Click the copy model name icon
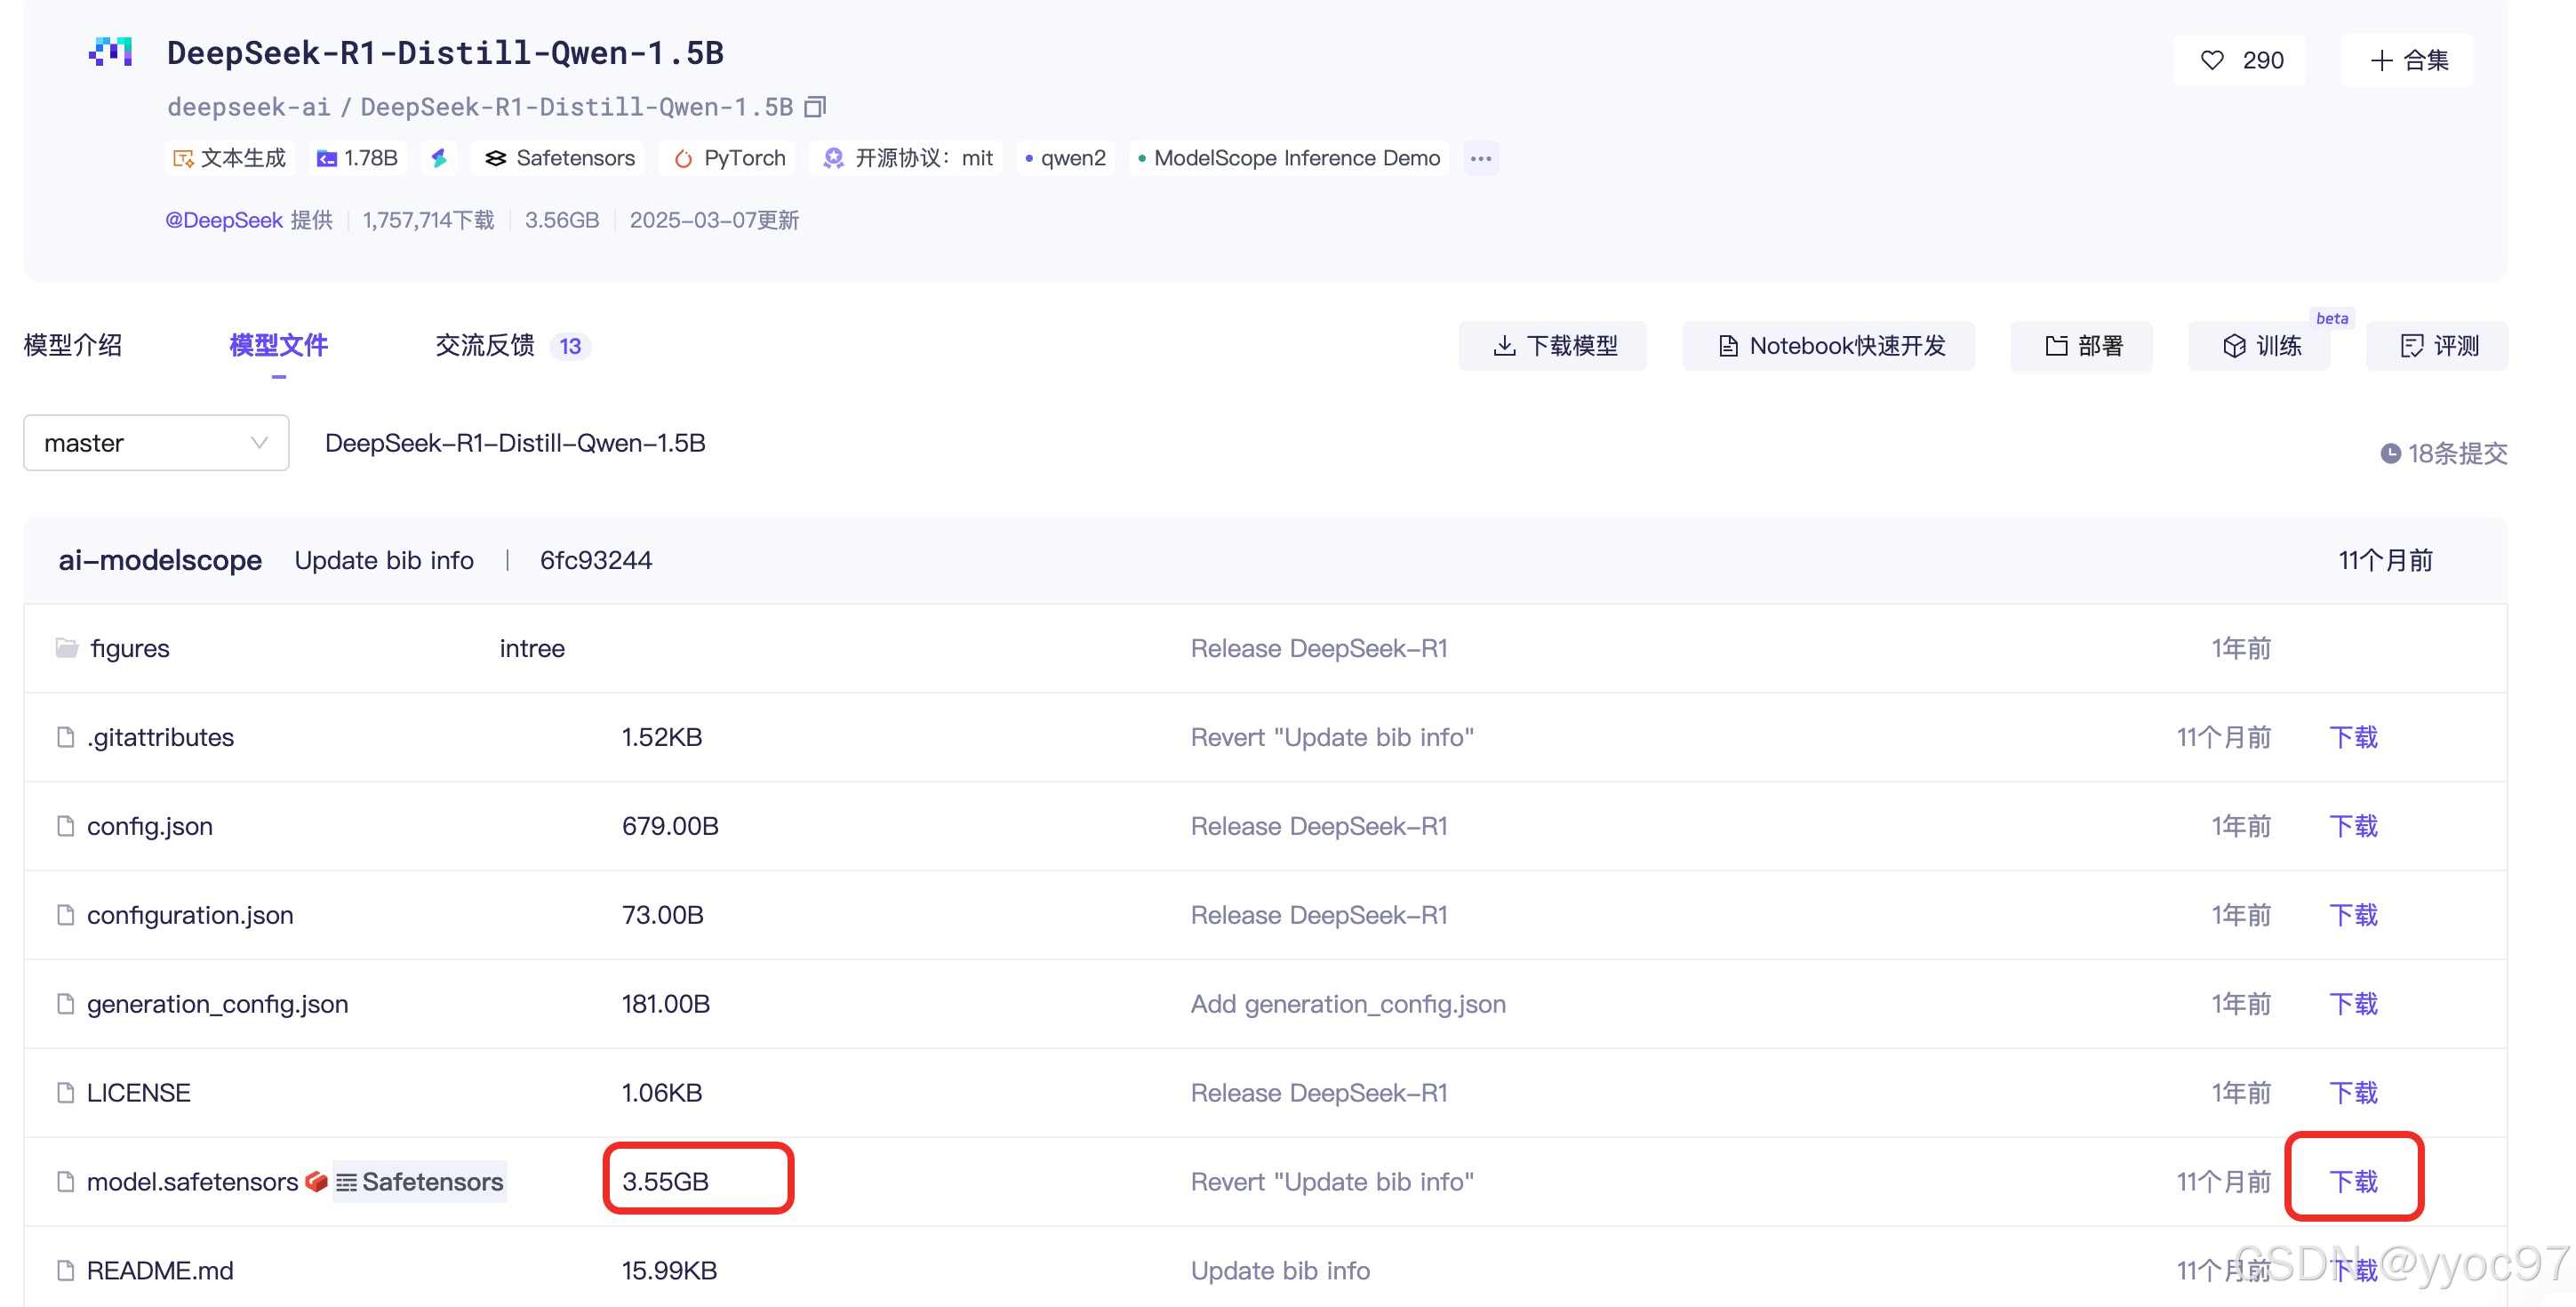 pos(815,106)
